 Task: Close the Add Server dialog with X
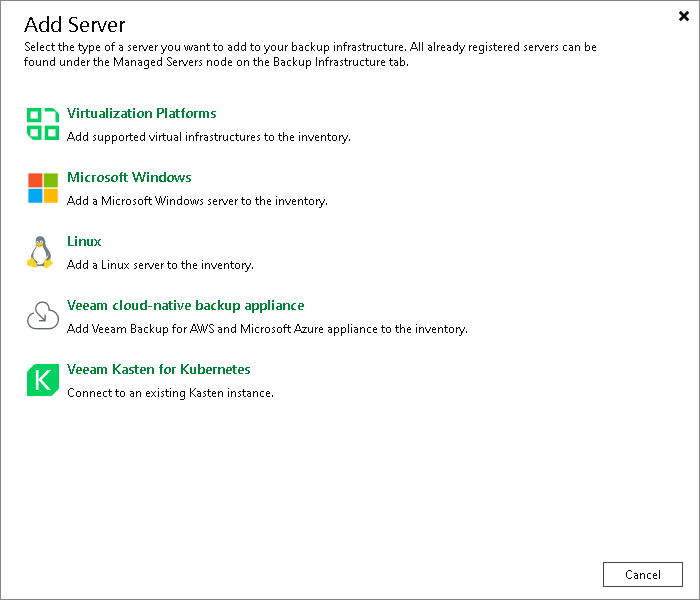point(683,16)
